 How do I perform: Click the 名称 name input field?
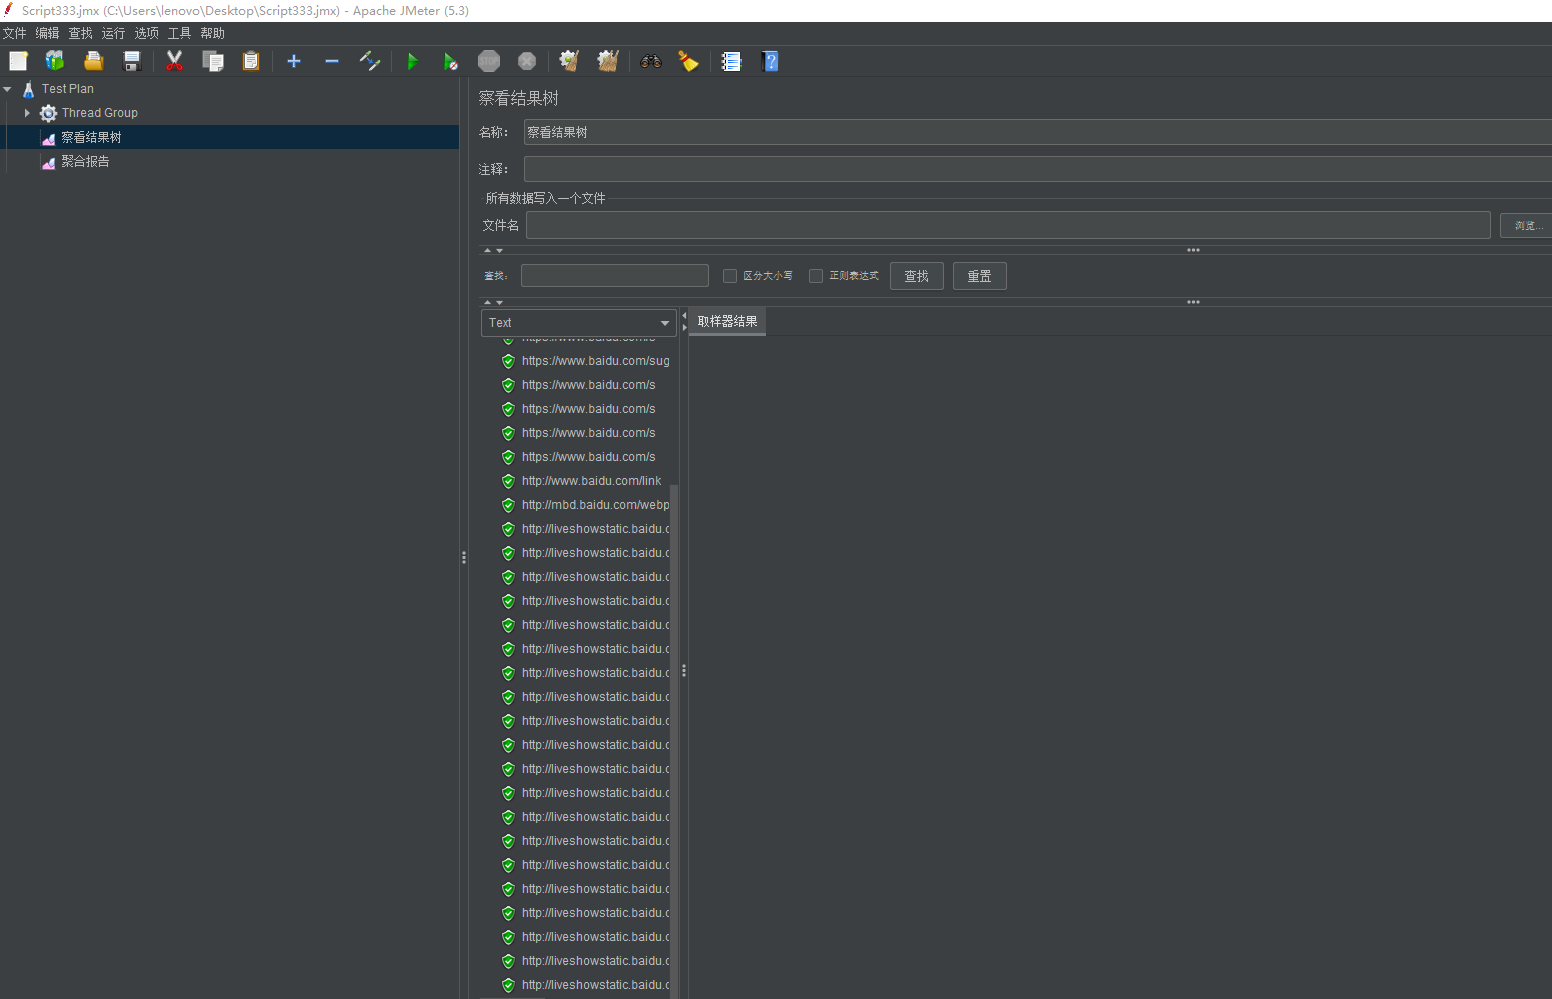[1038, 132]
